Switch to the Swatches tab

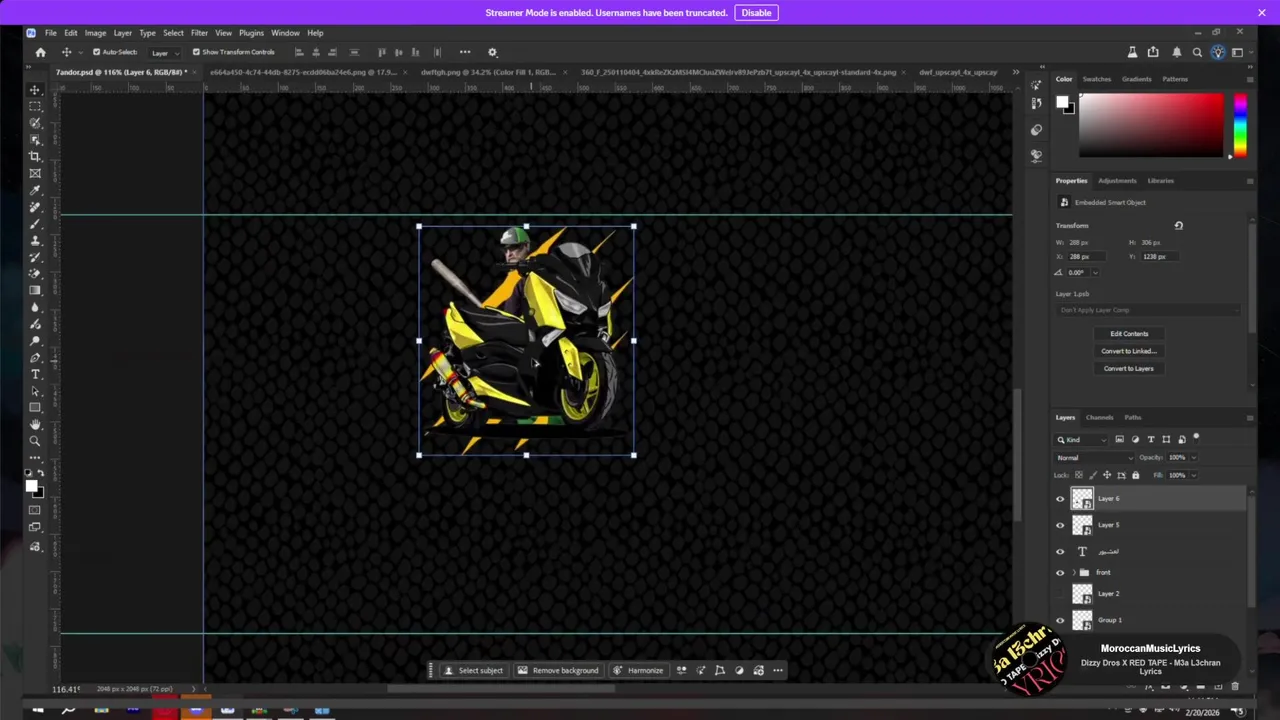tap(1097, 79)
